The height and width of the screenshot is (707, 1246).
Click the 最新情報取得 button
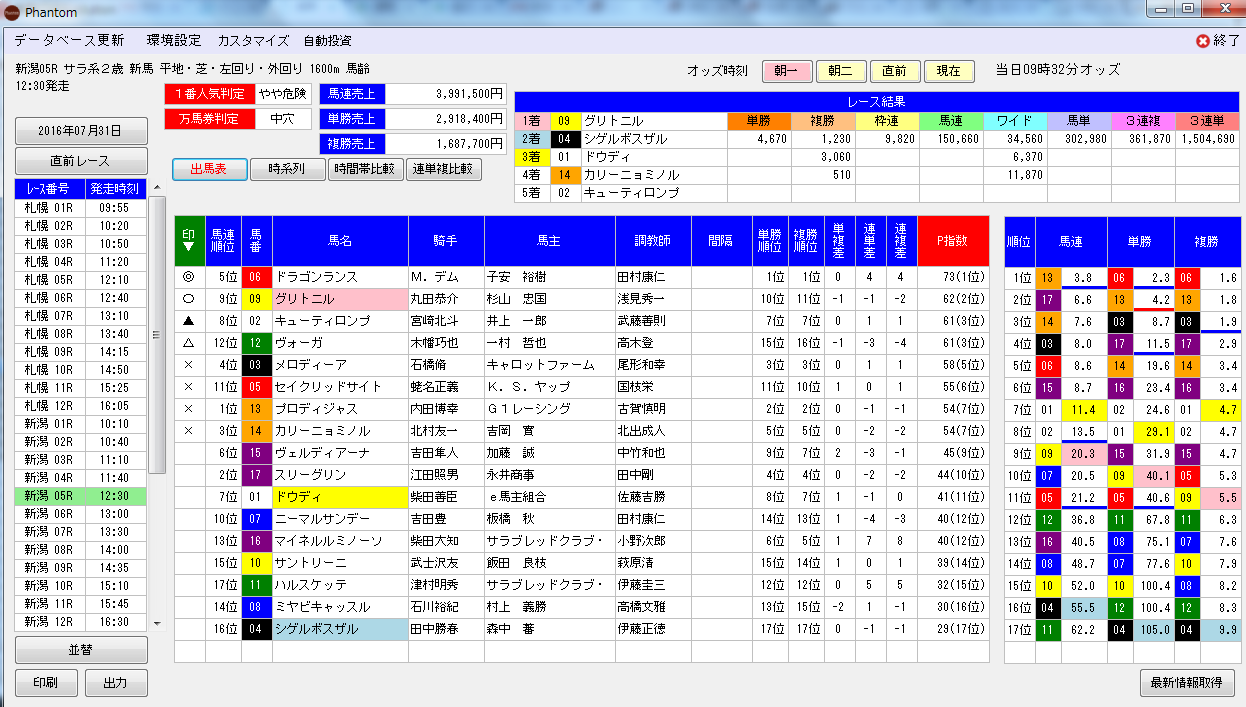coord(1187,683)
